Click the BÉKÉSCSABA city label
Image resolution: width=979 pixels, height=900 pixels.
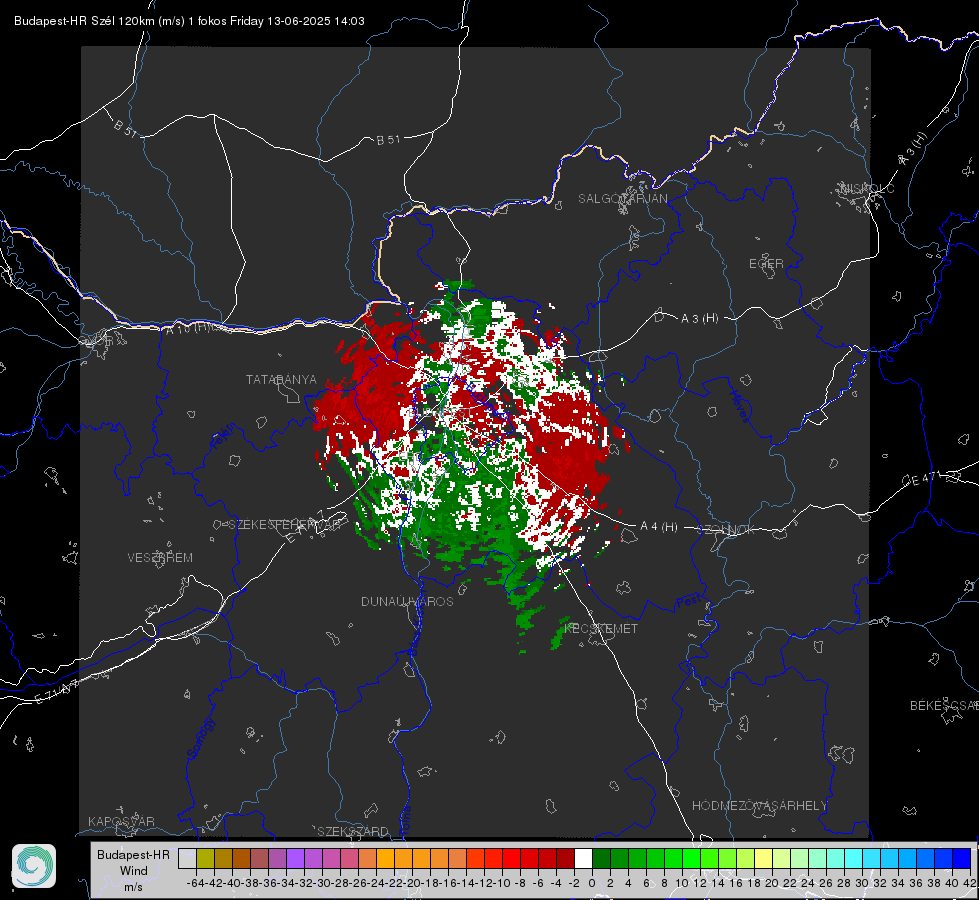[x=944, y=706]
